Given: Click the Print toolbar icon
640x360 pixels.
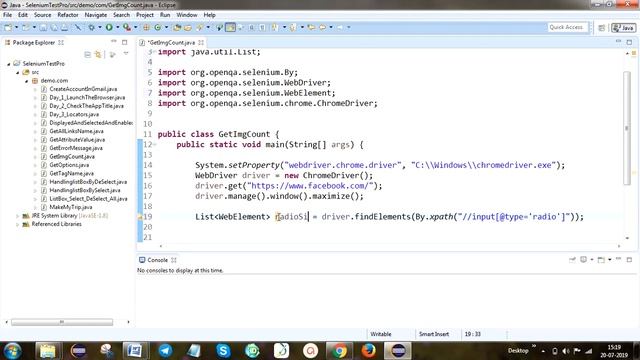Looking at the screenshot, I should pos(64,27).
